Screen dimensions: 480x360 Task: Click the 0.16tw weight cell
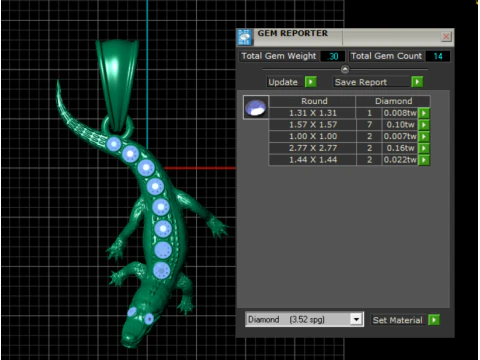pyautogui.click(x=400, y=148)
